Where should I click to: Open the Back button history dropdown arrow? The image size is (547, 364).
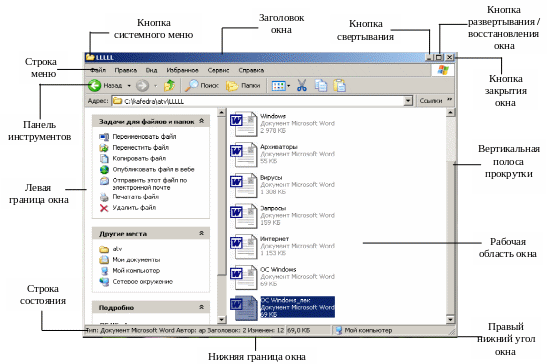click(x=129, y=86)
